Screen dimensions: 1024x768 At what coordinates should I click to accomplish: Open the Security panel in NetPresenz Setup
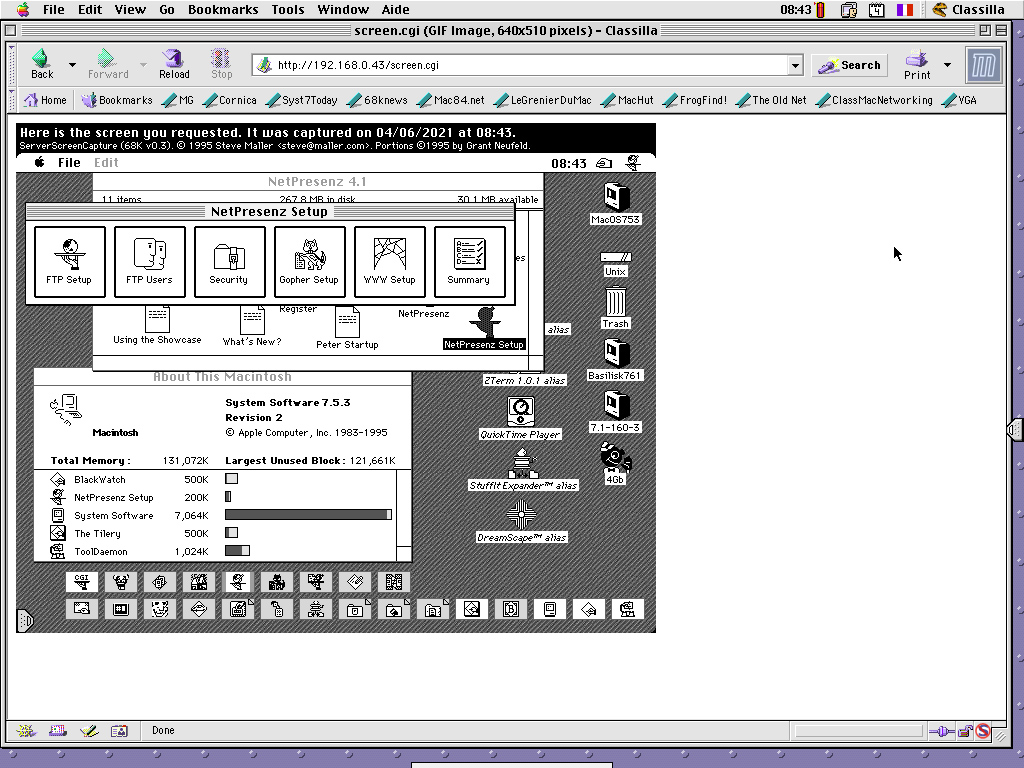pos(229,261)
